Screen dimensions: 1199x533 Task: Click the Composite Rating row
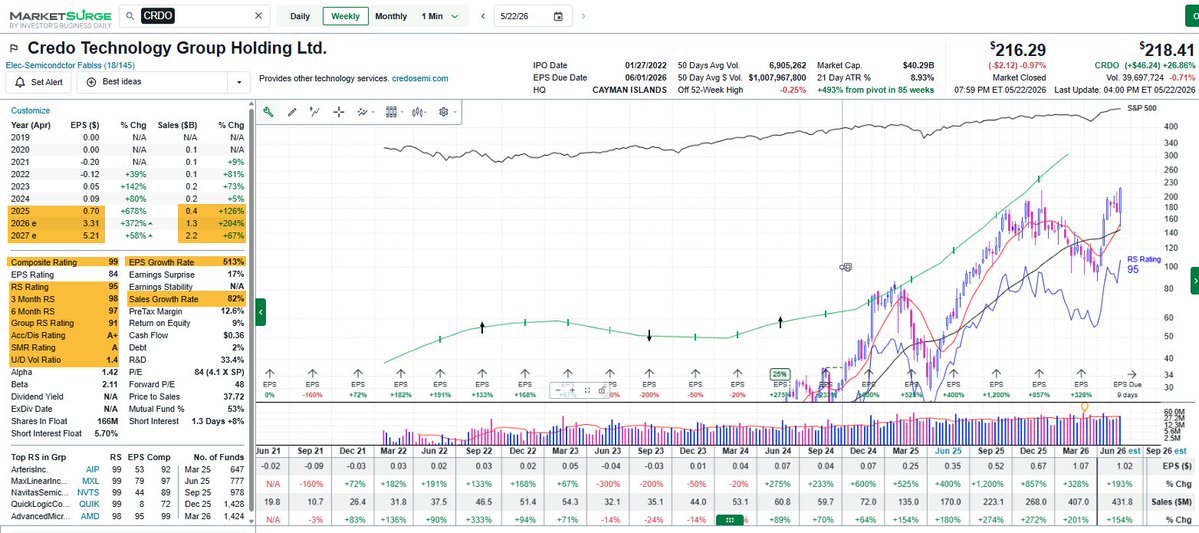(63, 262)
